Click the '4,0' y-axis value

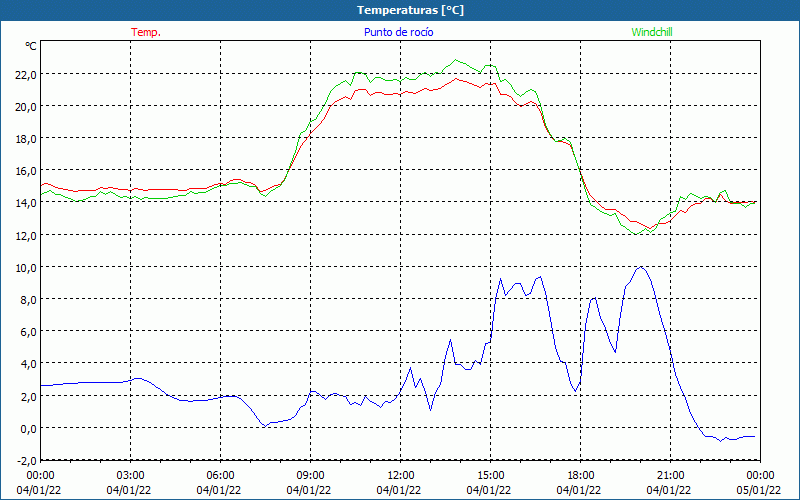tap(29, 364)
